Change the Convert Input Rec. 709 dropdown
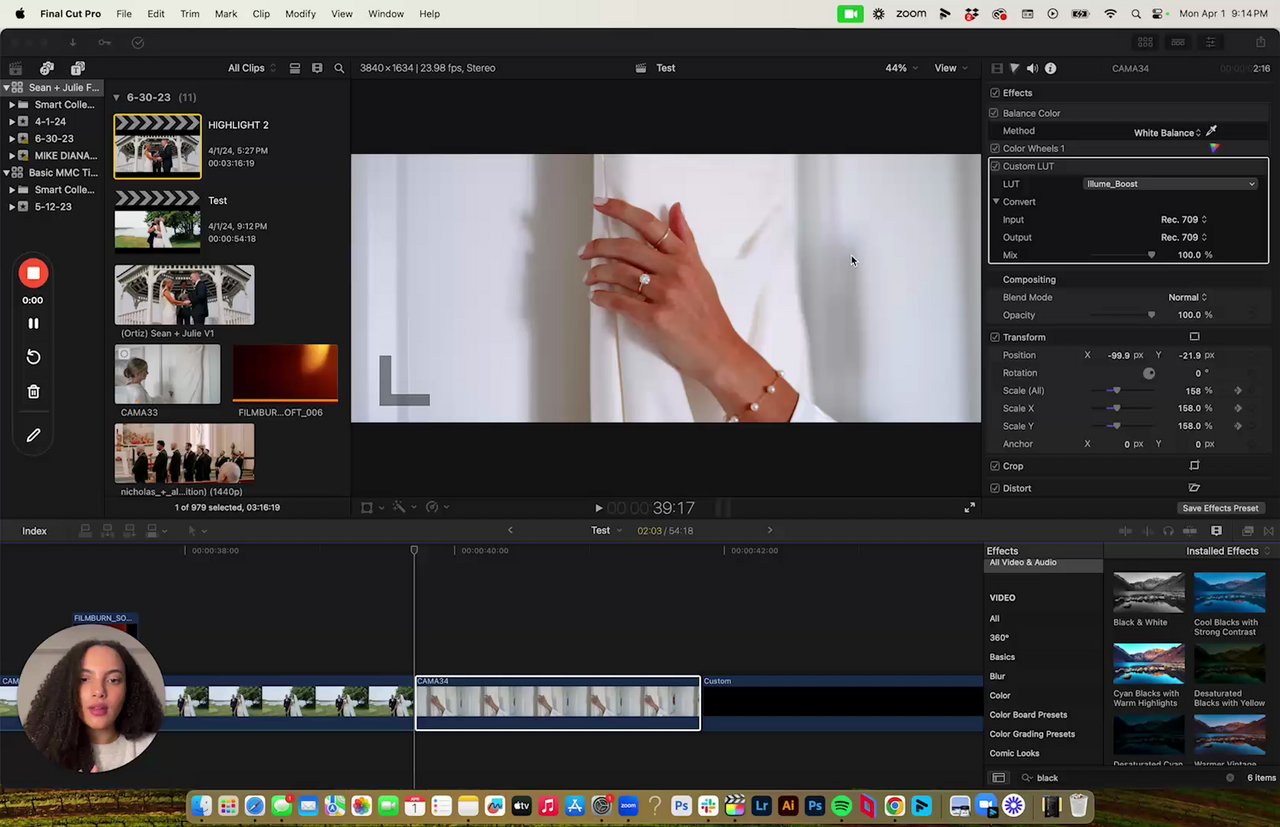This screenshot has height=827, width=1280. 1183,220
